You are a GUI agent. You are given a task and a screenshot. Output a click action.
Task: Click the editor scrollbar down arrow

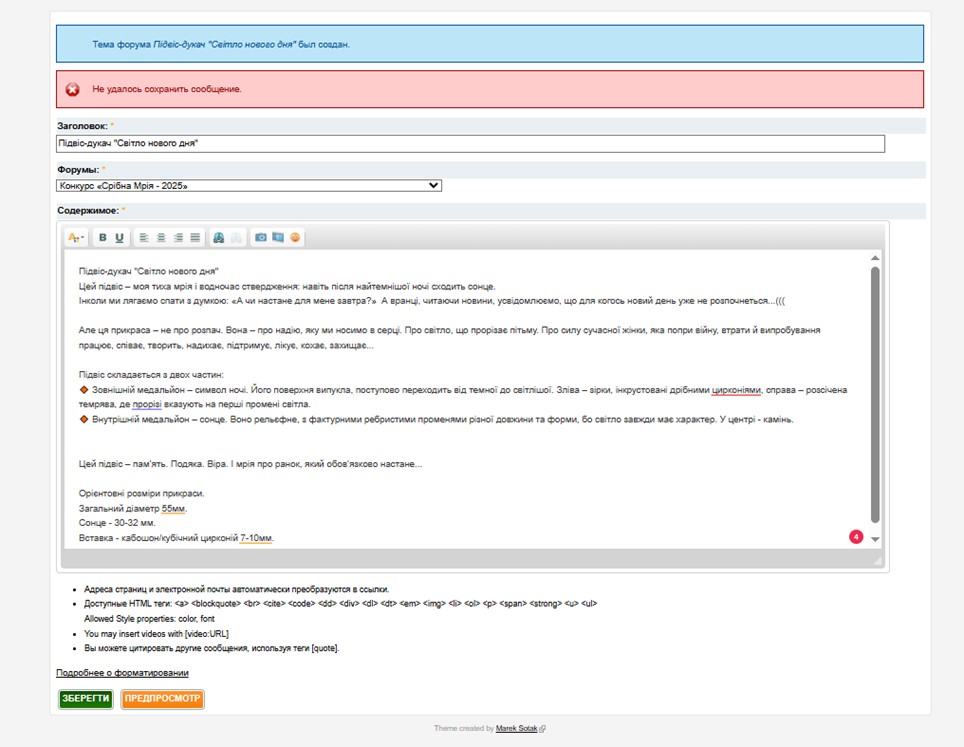(875, 539)
